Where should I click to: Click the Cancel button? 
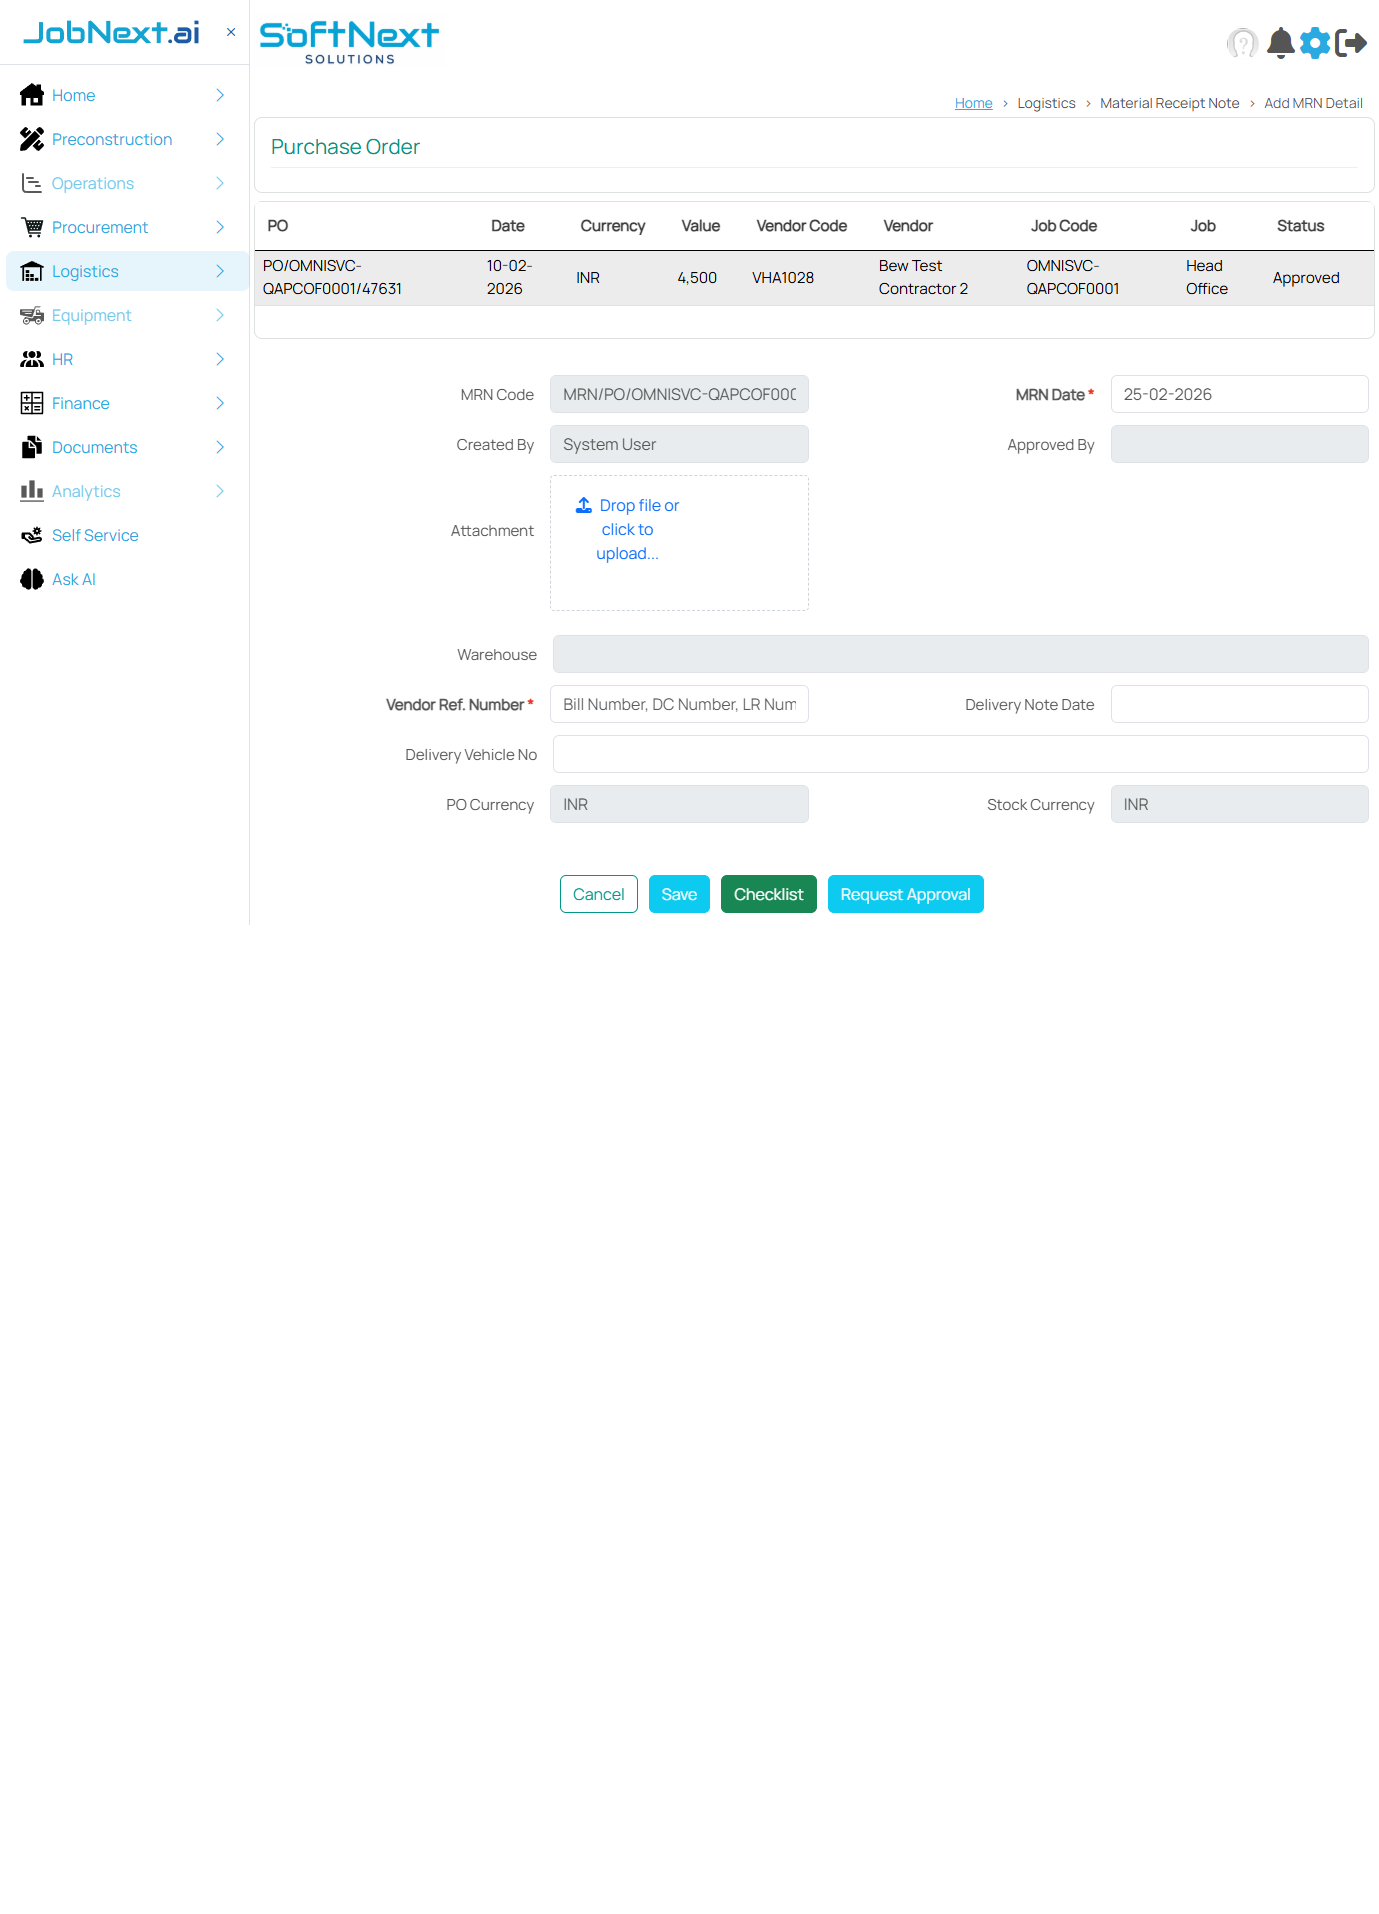coord(599,894)
